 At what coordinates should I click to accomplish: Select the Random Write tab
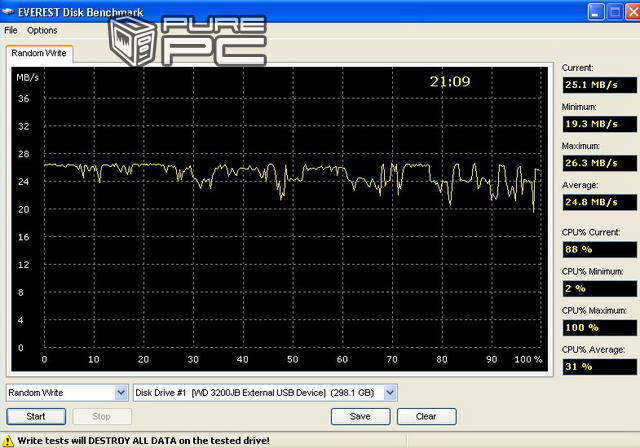[39, 53]
